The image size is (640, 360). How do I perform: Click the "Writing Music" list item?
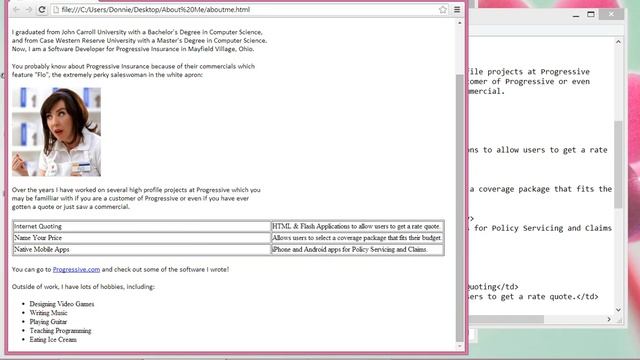[x=48, y=313]
